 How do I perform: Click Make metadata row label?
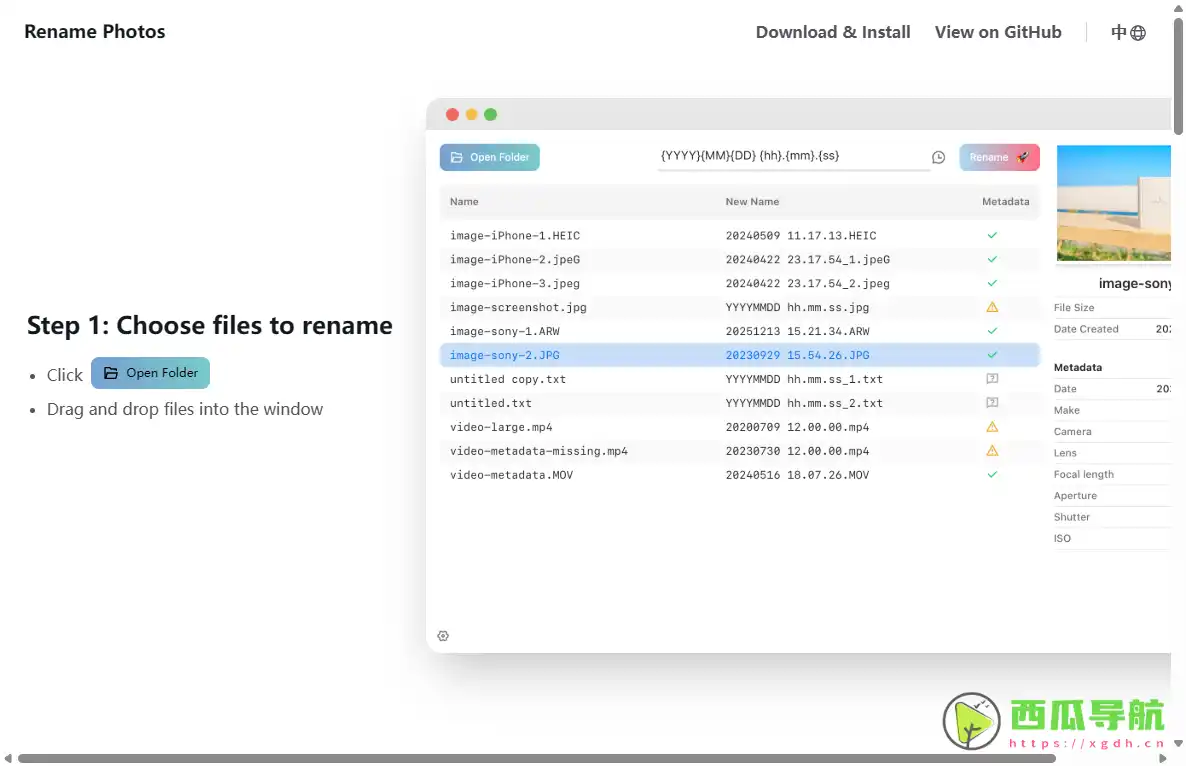tap(1066, 410)
